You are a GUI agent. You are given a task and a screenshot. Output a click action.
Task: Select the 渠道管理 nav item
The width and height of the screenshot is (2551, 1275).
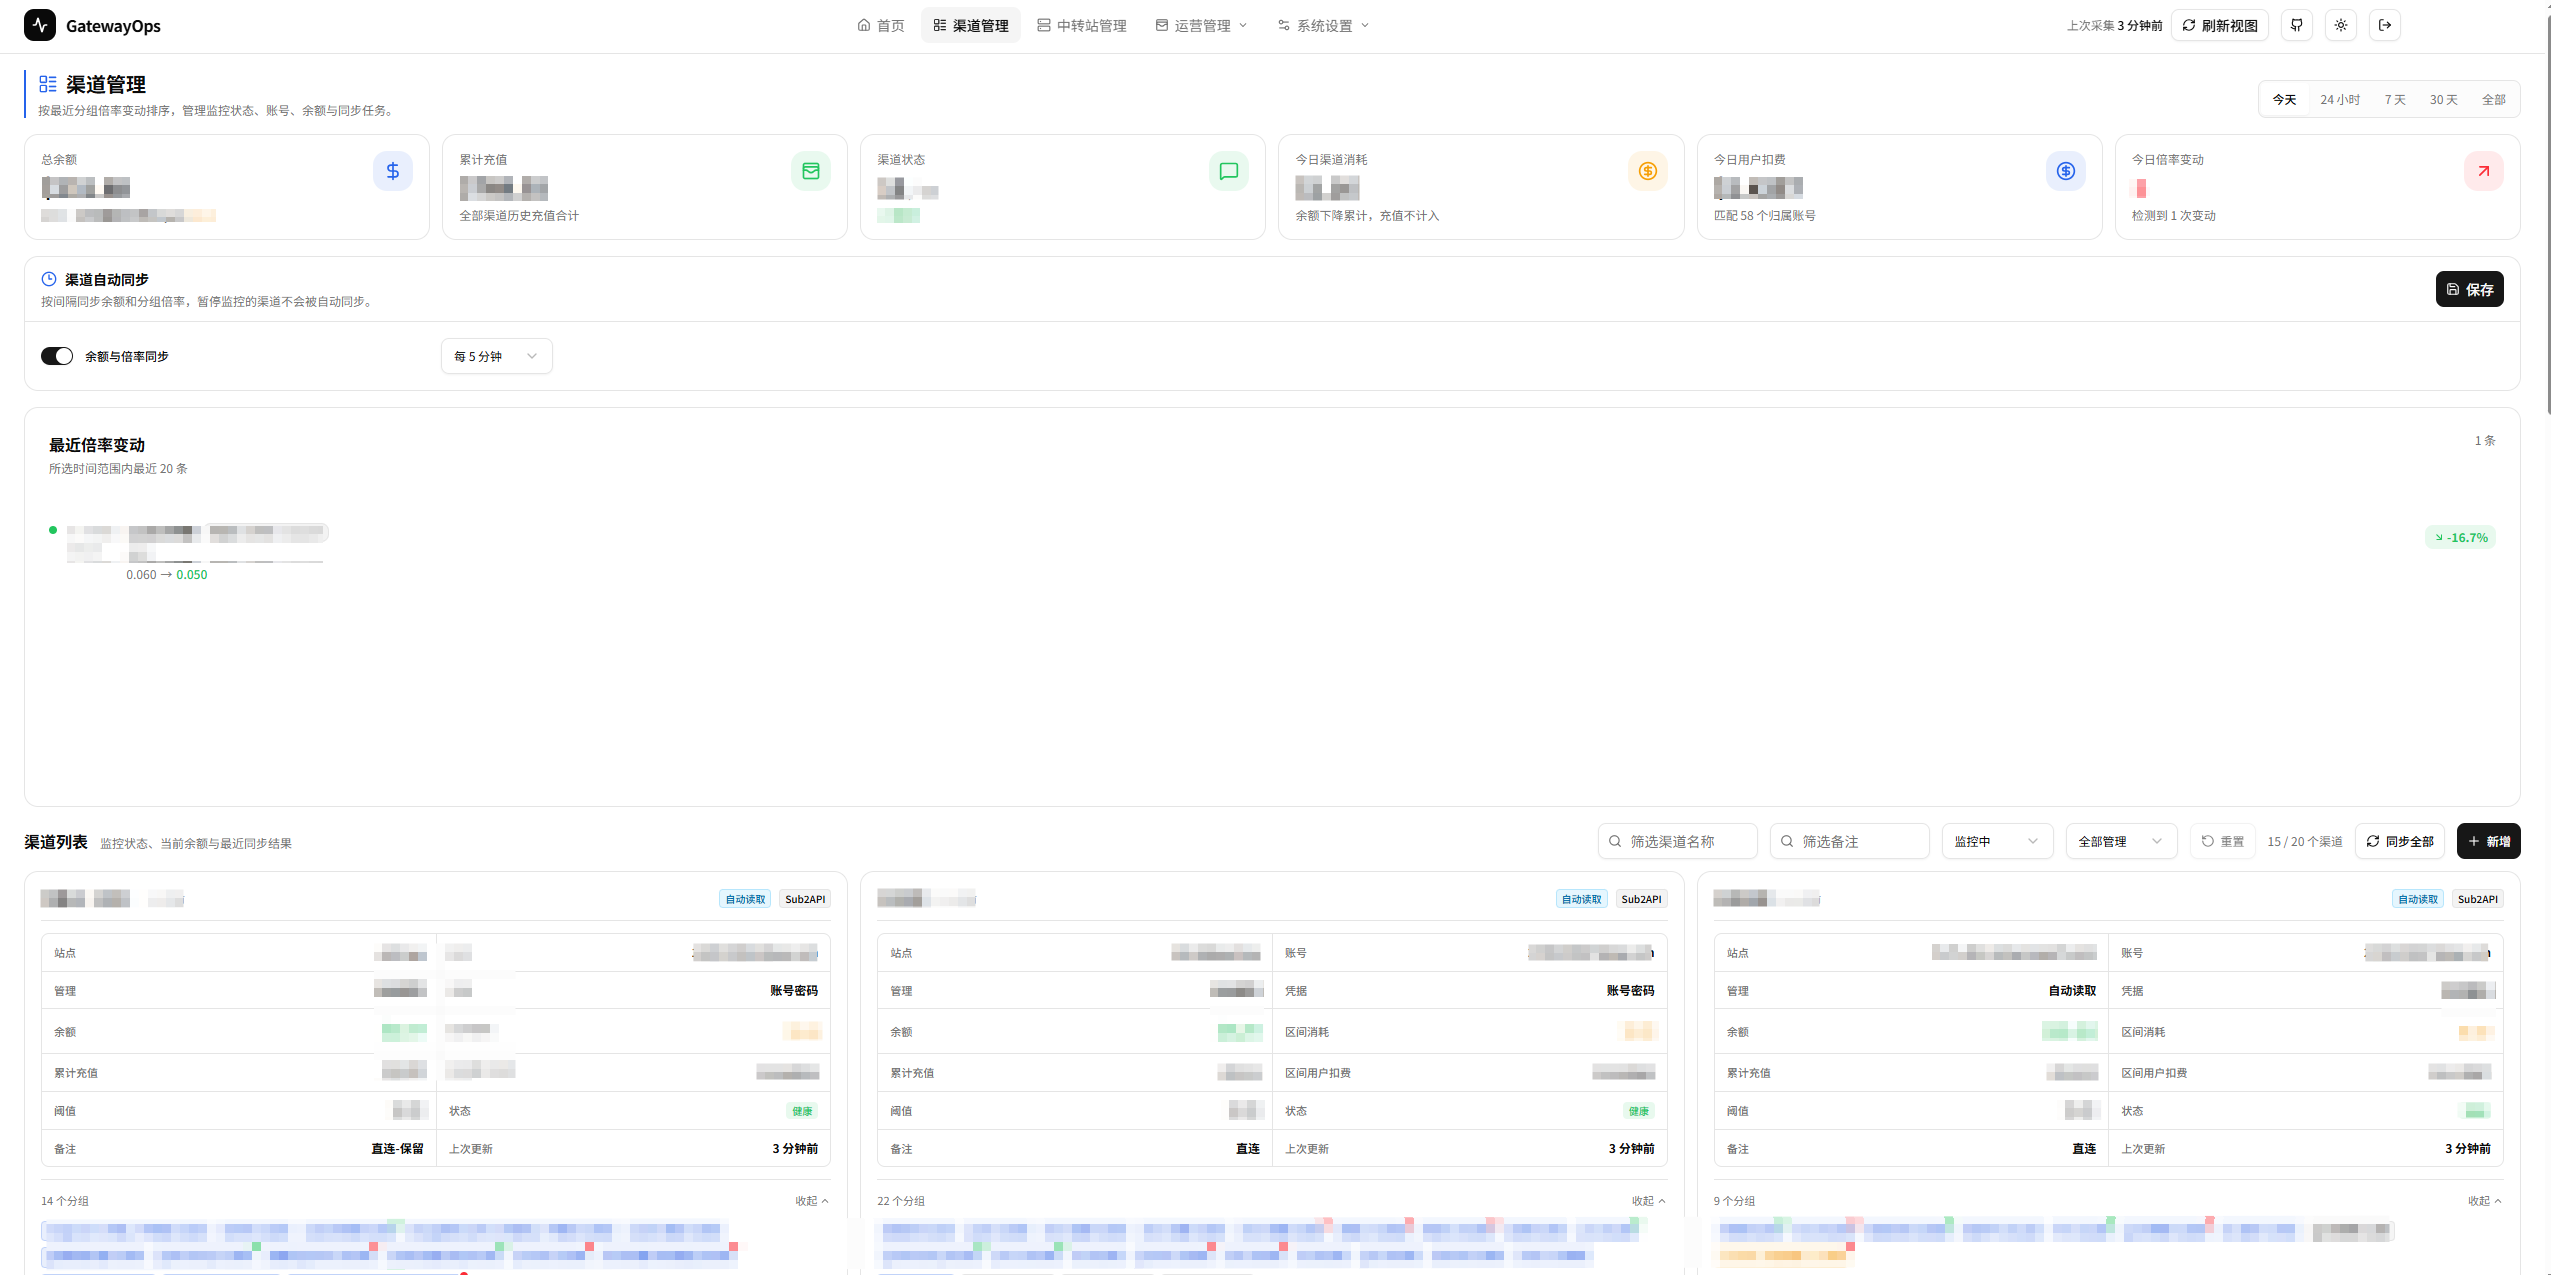(x=971, y=25)
